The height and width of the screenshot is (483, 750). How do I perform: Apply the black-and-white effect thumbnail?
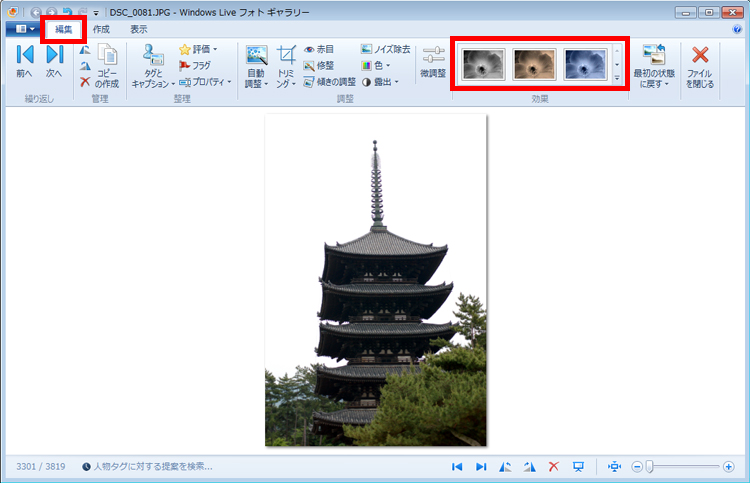[484, 64]
